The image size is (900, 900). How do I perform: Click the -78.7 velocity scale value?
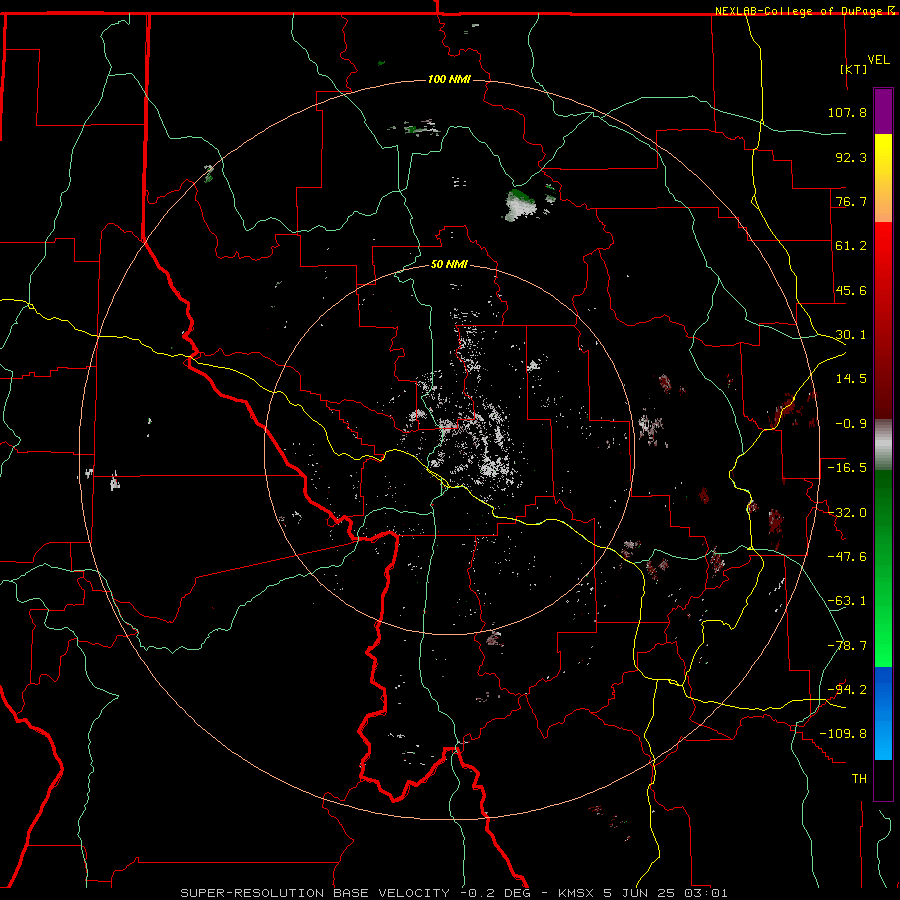pyautogui.click(x=847, y=646)
